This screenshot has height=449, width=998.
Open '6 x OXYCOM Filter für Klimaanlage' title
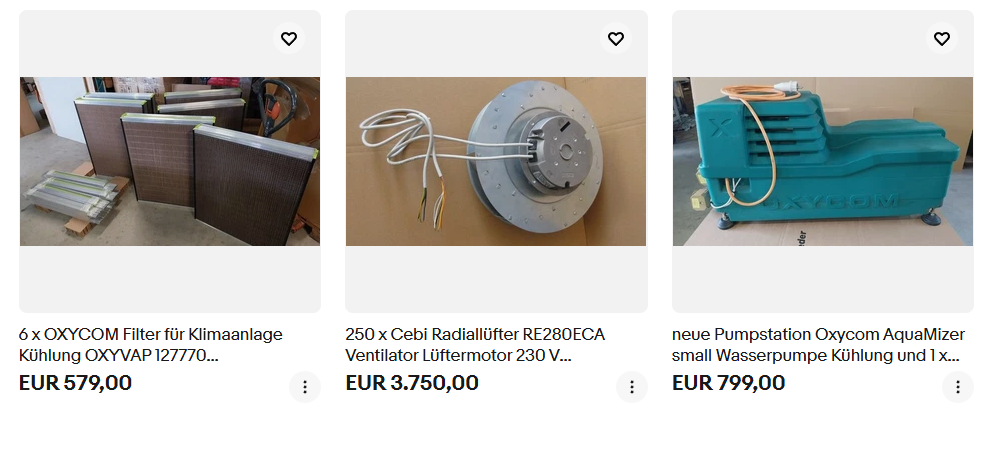point(151,334)
